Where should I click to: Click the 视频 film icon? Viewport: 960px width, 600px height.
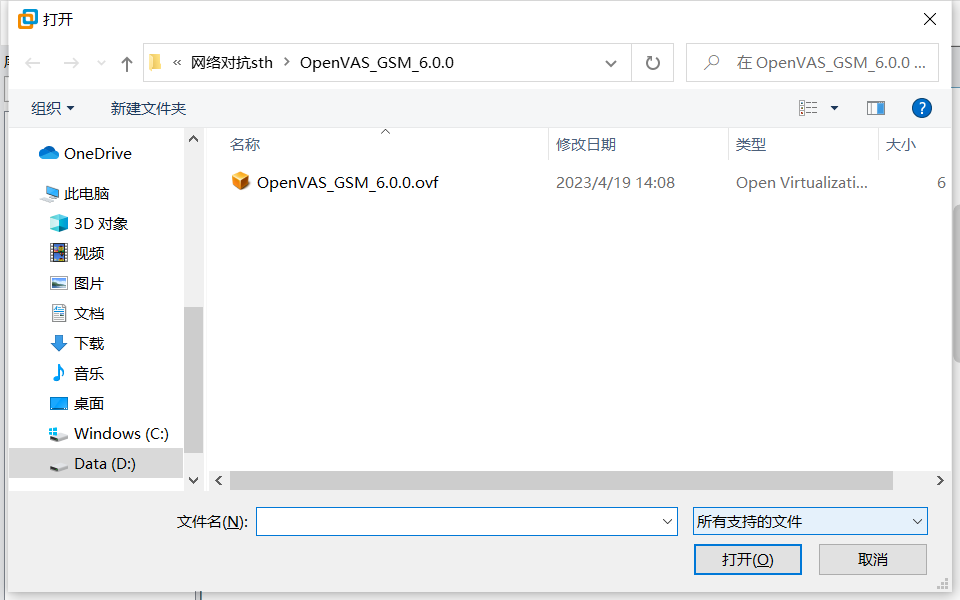pos(59,253)
